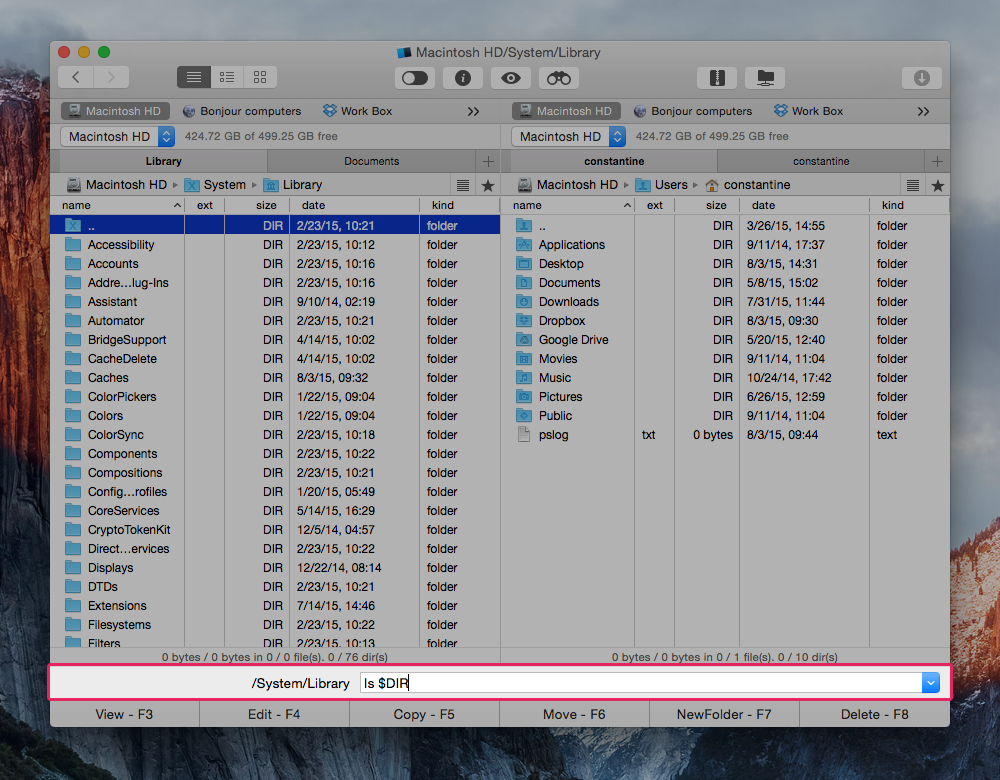Click the Edit - F4 button
The height and width of the screenshot is (780, 1000).
click(274, 714)
